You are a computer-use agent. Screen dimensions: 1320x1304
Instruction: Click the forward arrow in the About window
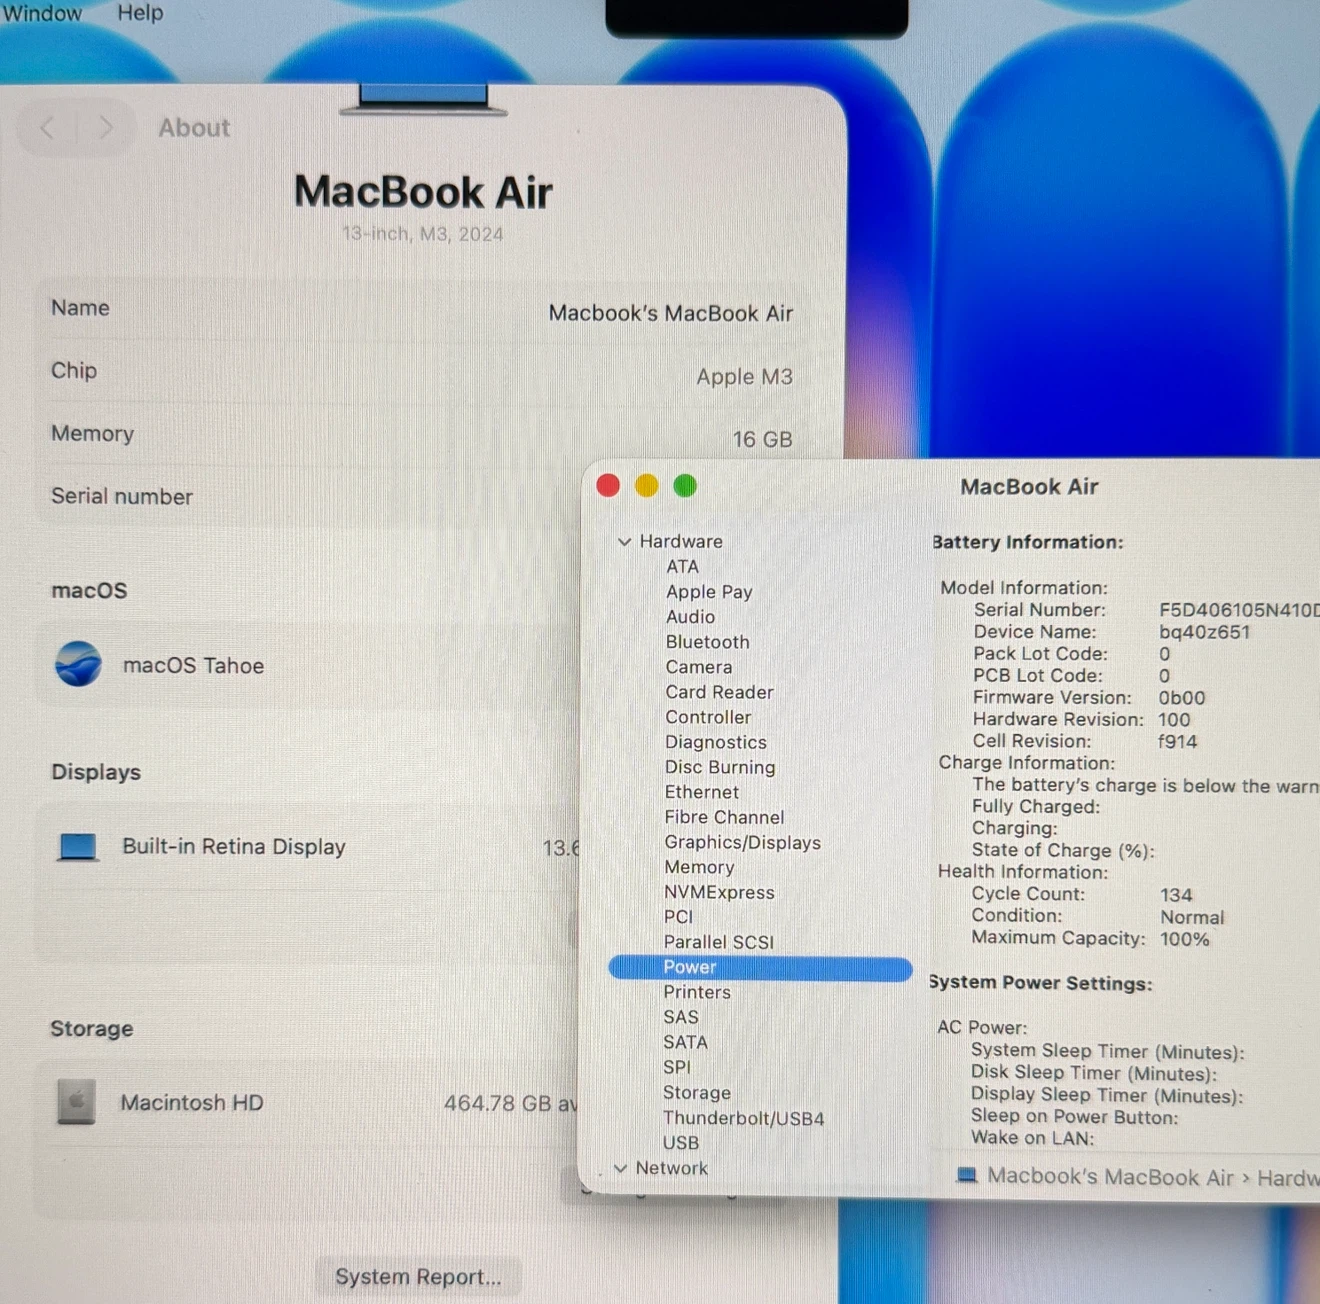point(105,128)
